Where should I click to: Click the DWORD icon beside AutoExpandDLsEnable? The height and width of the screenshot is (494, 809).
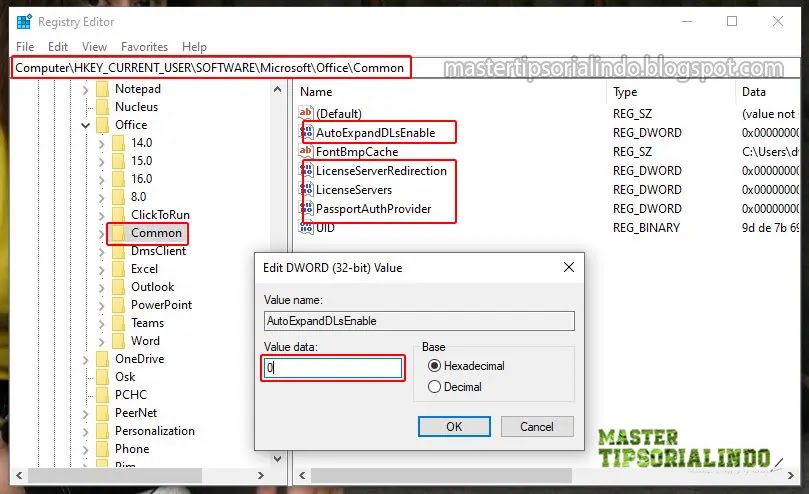click(x=306, y=132)
